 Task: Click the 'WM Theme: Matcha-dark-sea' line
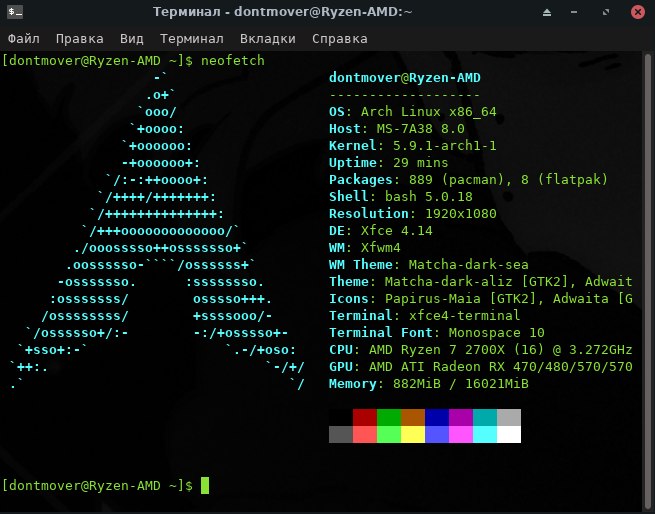point(429,265)
